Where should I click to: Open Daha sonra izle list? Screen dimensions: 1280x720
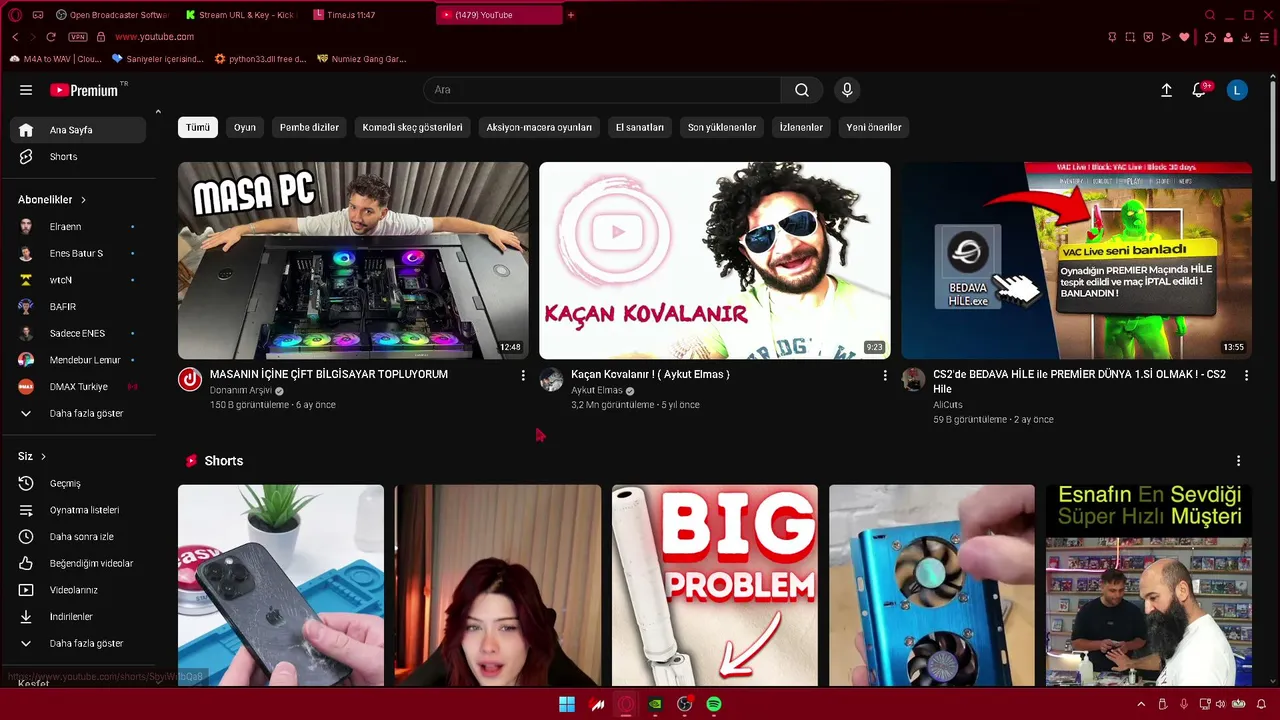click(x=78, y=537)
